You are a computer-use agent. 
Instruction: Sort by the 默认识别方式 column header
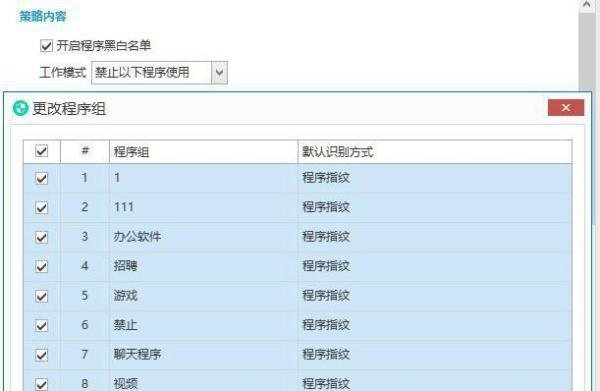pos(435,152)
